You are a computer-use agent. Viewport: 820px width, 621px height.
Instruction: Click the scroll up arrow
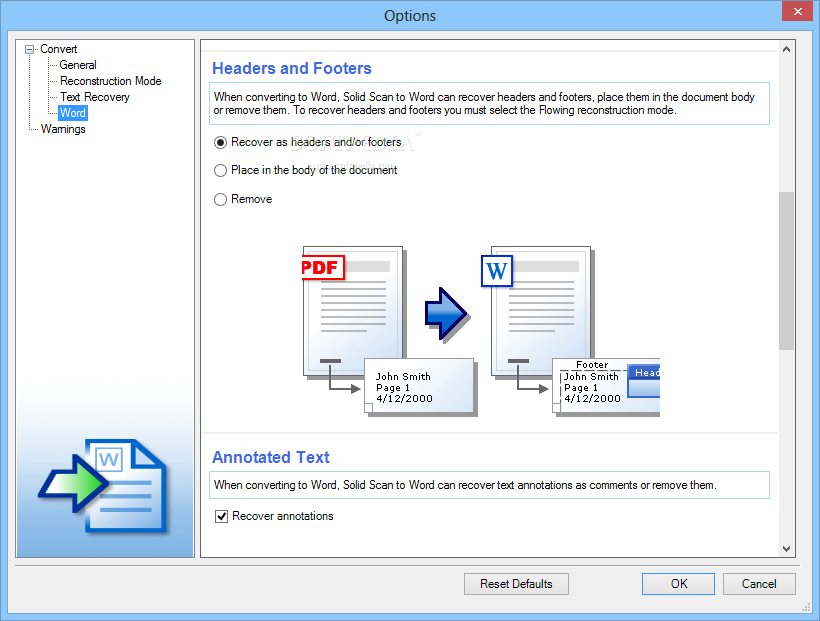pos(786,49)
